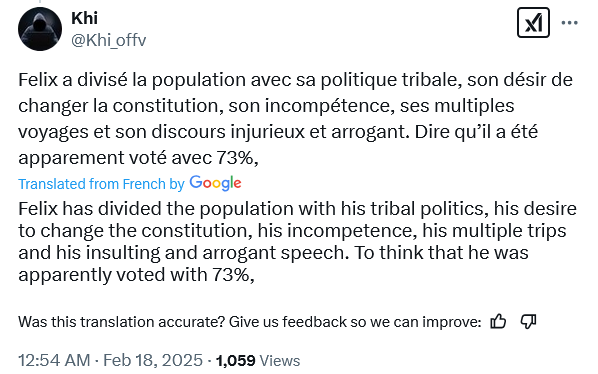Rate translation with thumbs up
Viewport: 598px width, 374px height.
(498, 322)
